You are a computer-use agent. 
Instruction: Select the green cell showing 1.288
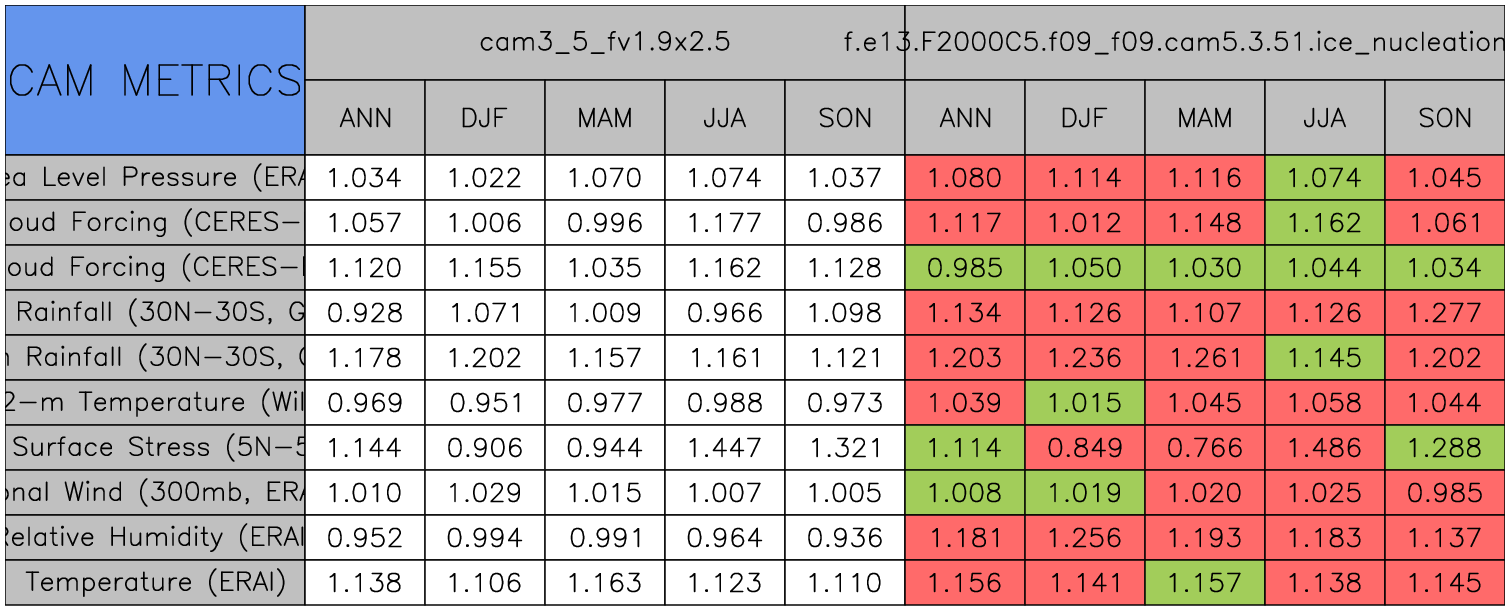(x=1445, y=448)
